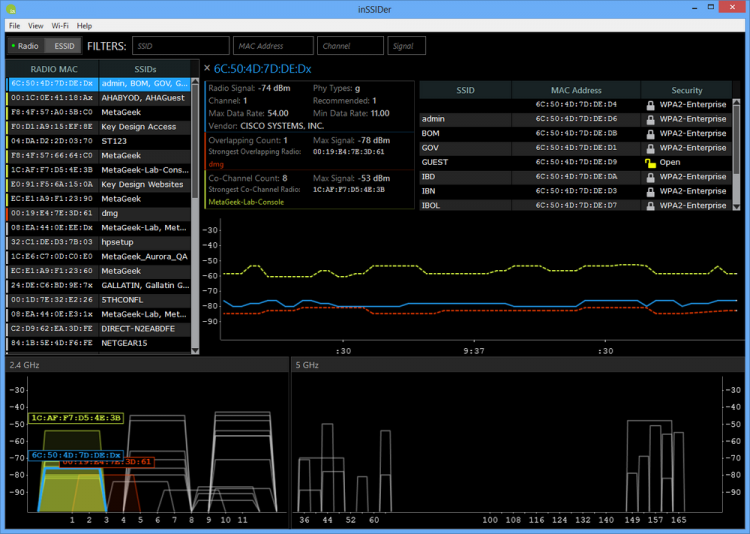Click the MAC Address filter field
Image resolution: width=750 pixels, height=534 pixels.
coord(273,46)
